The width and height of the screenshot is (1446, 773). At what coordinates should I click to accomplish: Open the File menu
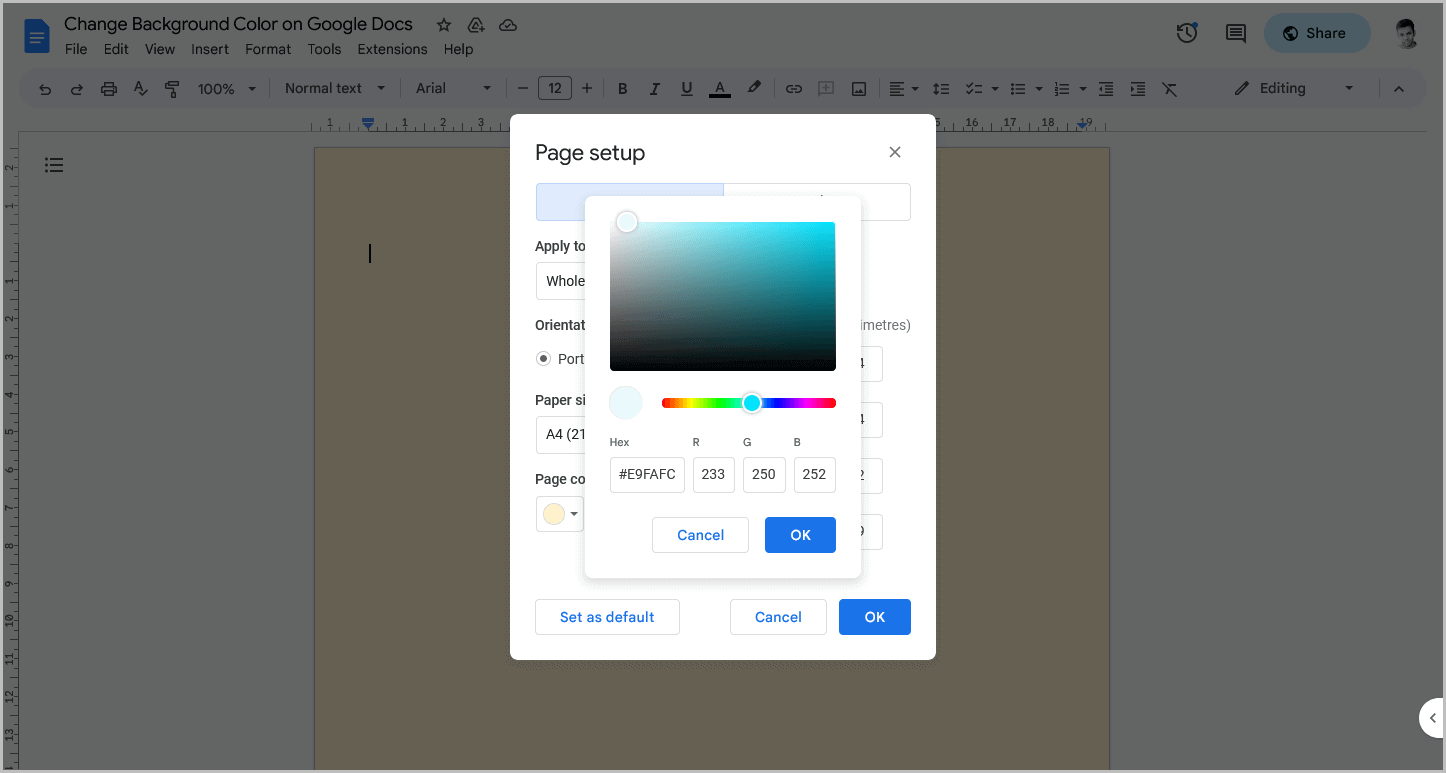click(76, 49)
